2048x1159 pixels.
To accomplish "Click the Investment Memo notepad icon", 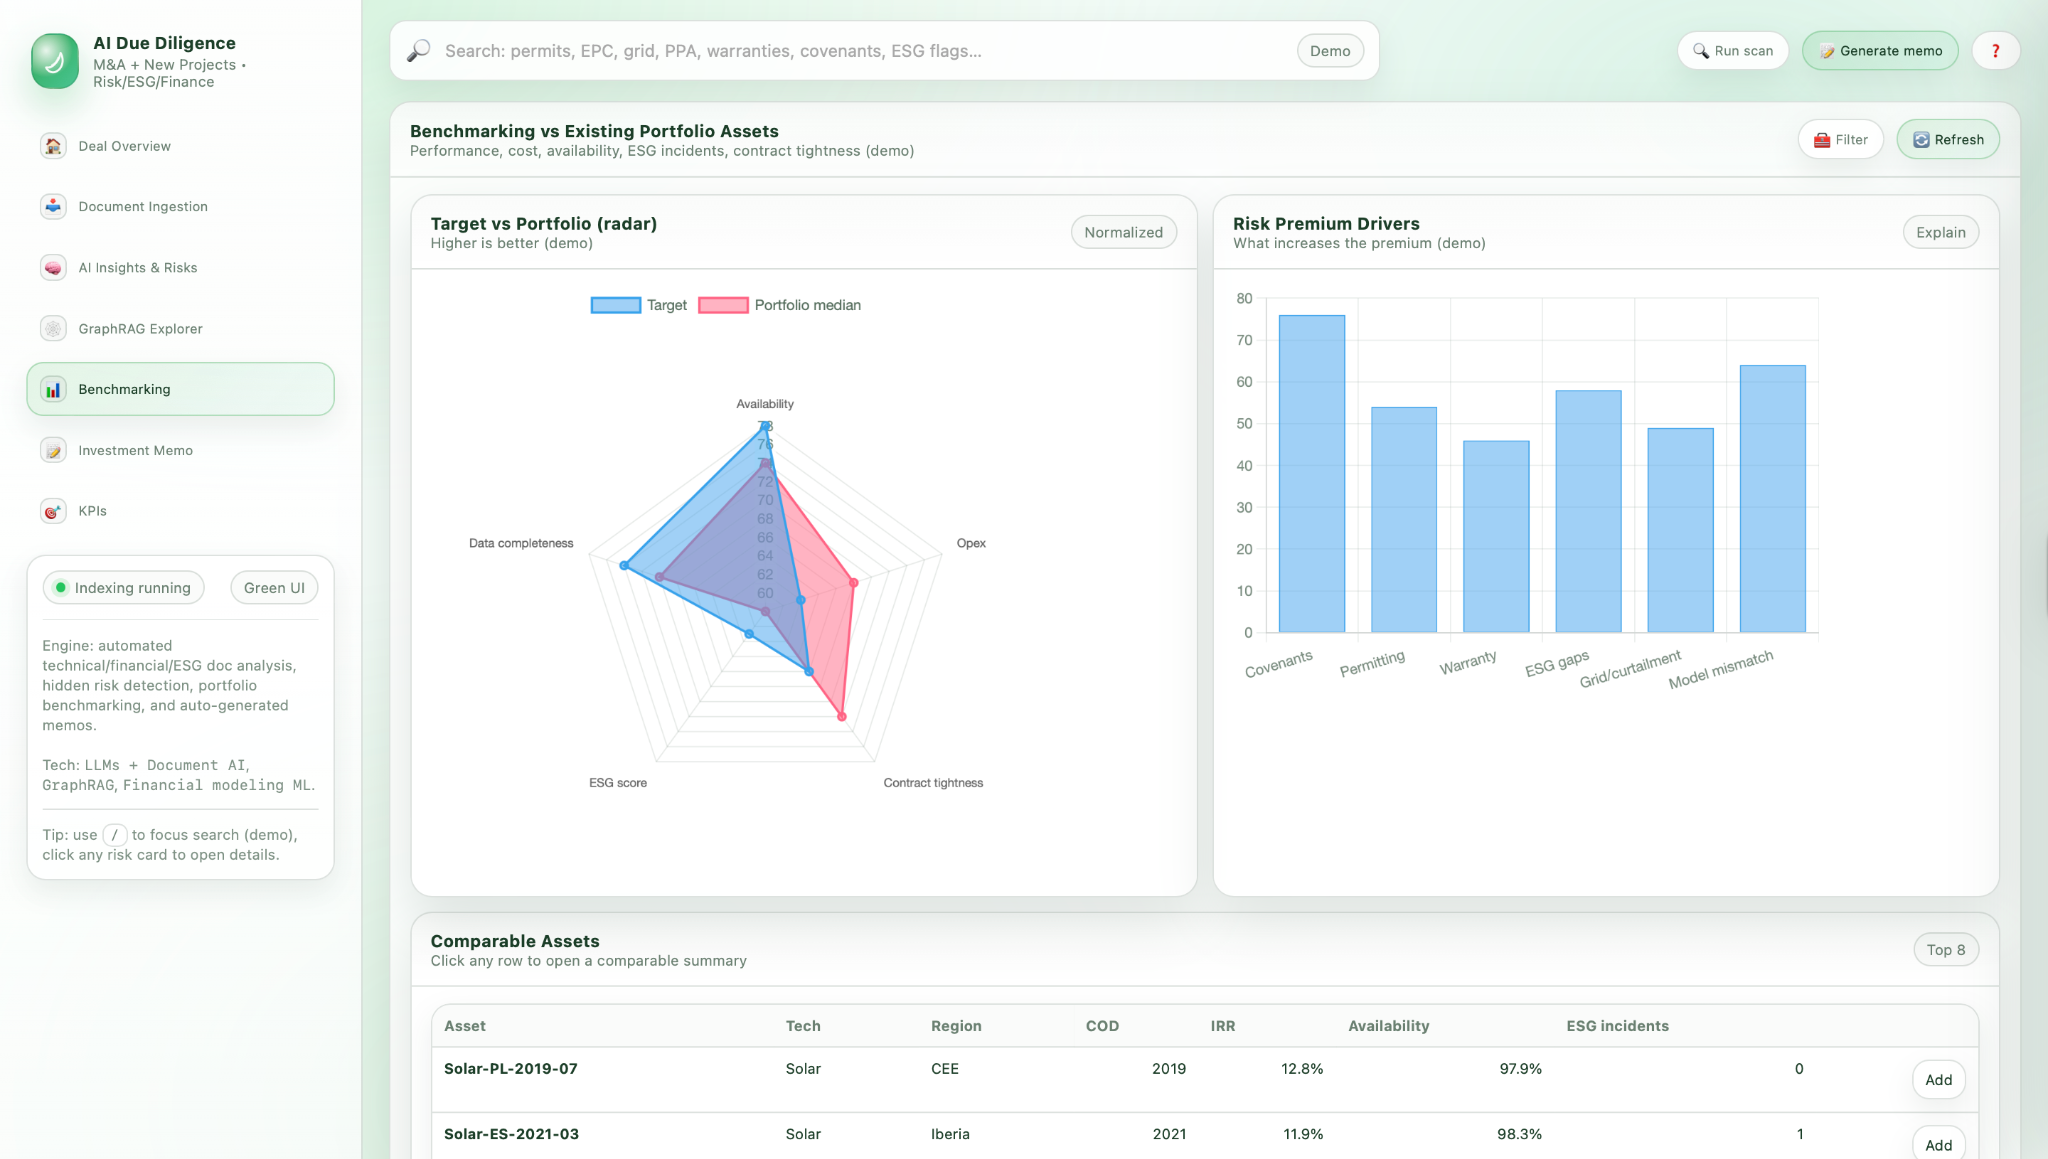I will 53,451.
